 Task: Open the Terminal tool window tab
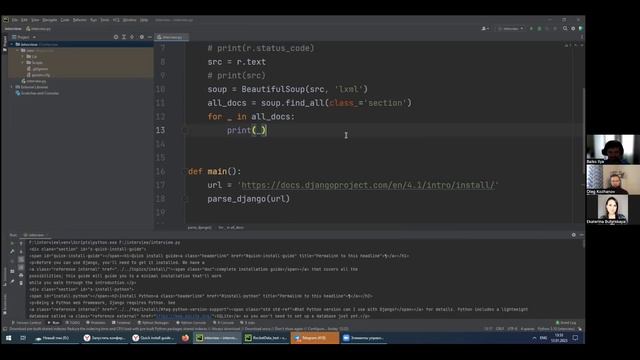tap(121, 323)
